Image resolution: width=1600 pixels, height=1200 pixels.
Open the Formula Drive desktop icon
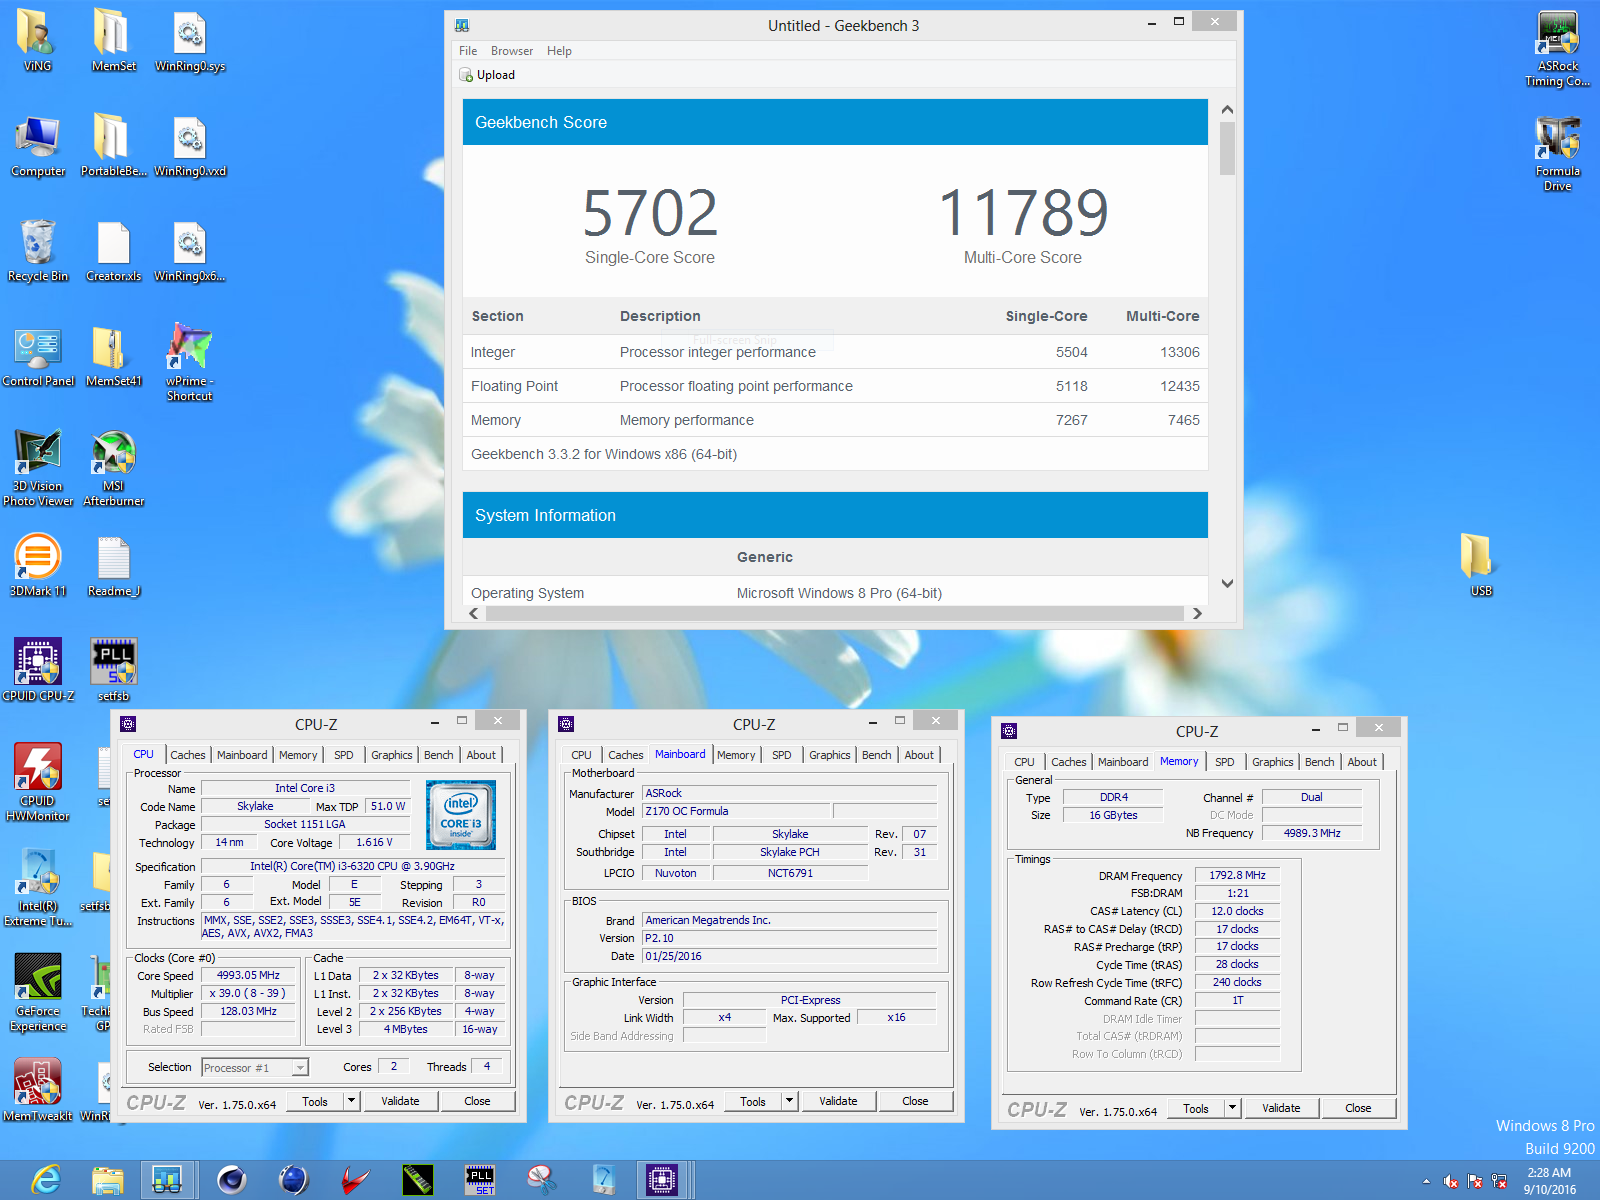(1557, 153)
